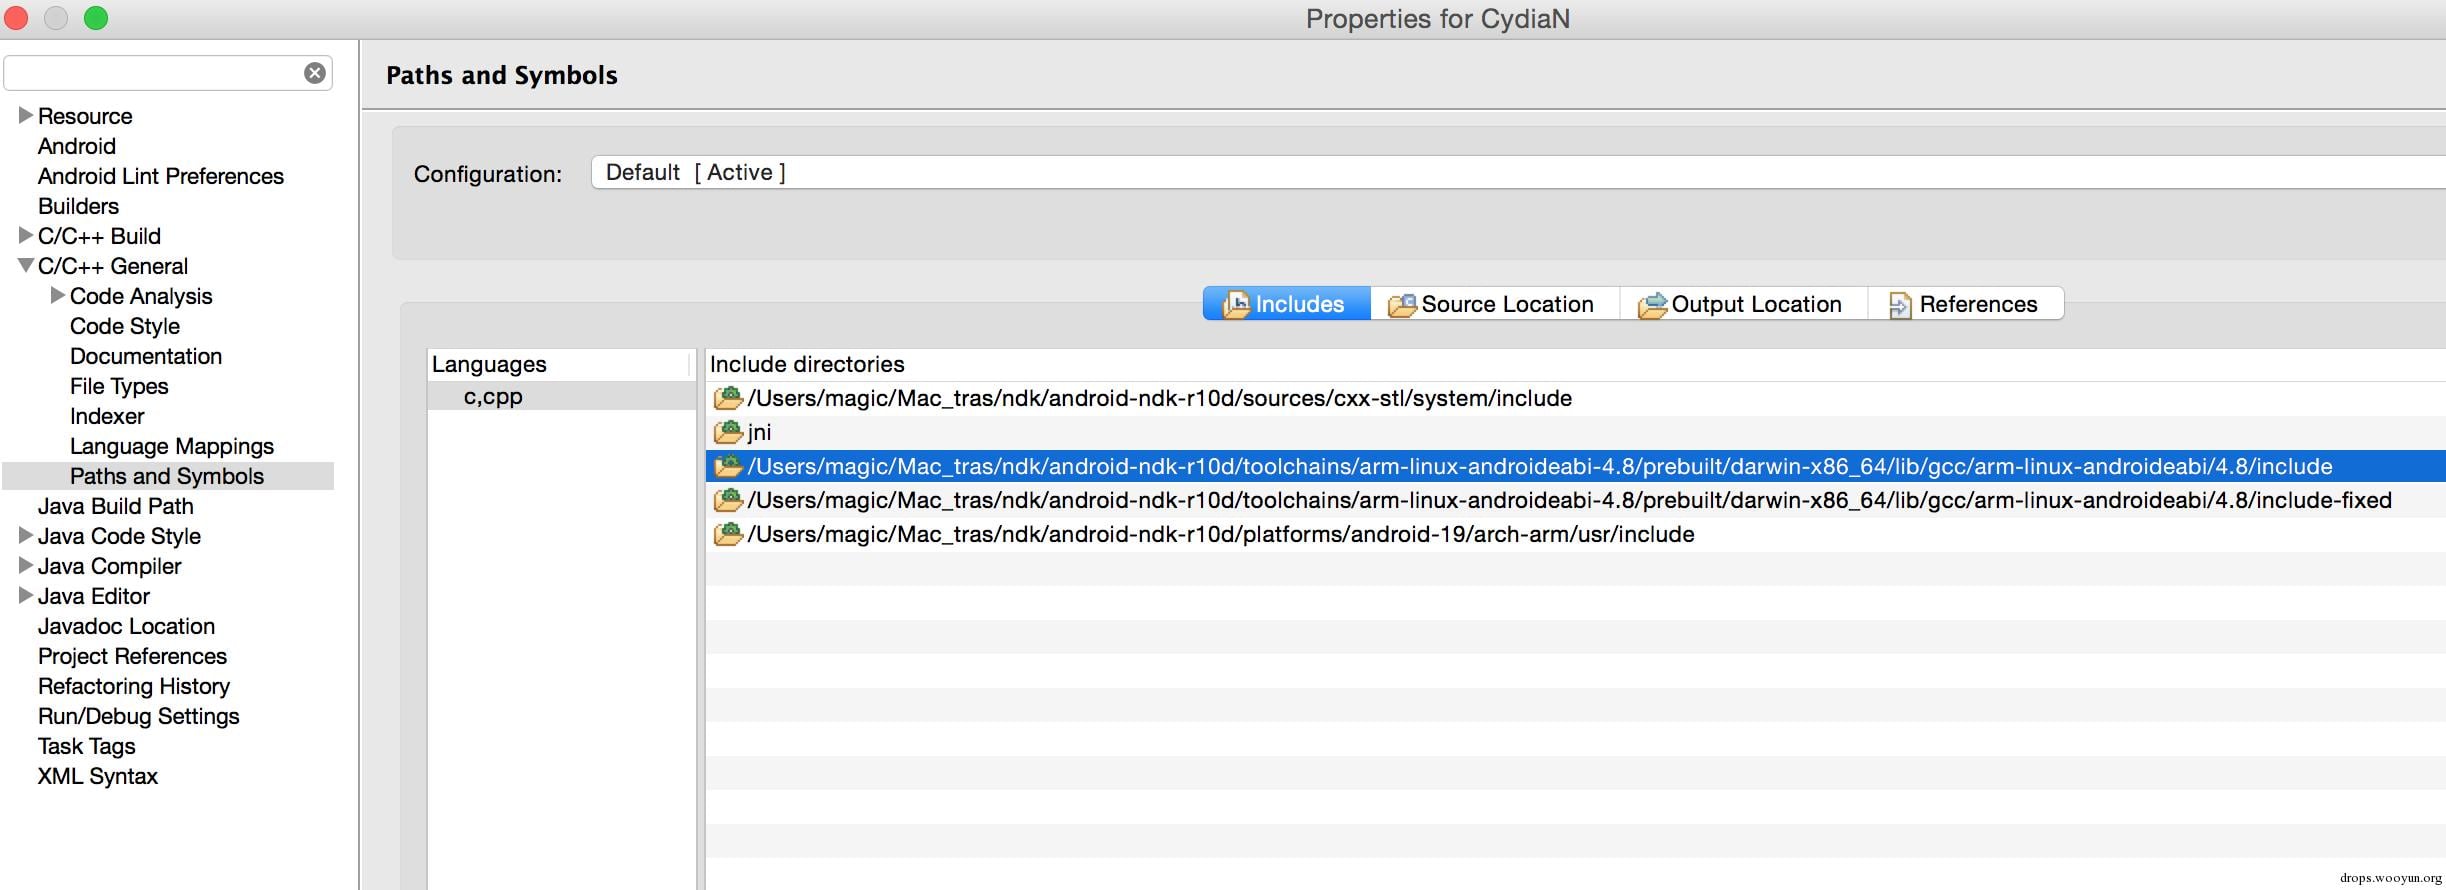2446x890 pixels.
Task: Select Java Build Path in the sidebar
Action: tap(116, 506)
